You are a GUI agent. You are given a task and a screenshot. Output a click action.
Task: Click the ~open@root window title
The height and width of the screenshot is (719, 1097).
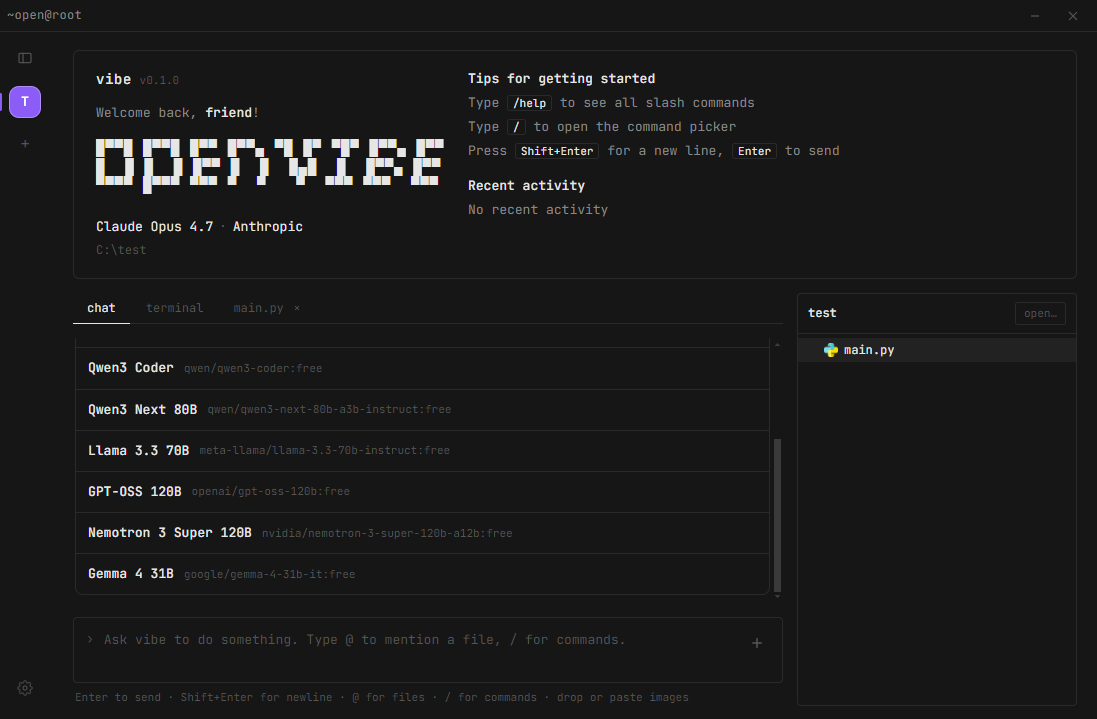(44, 15)
